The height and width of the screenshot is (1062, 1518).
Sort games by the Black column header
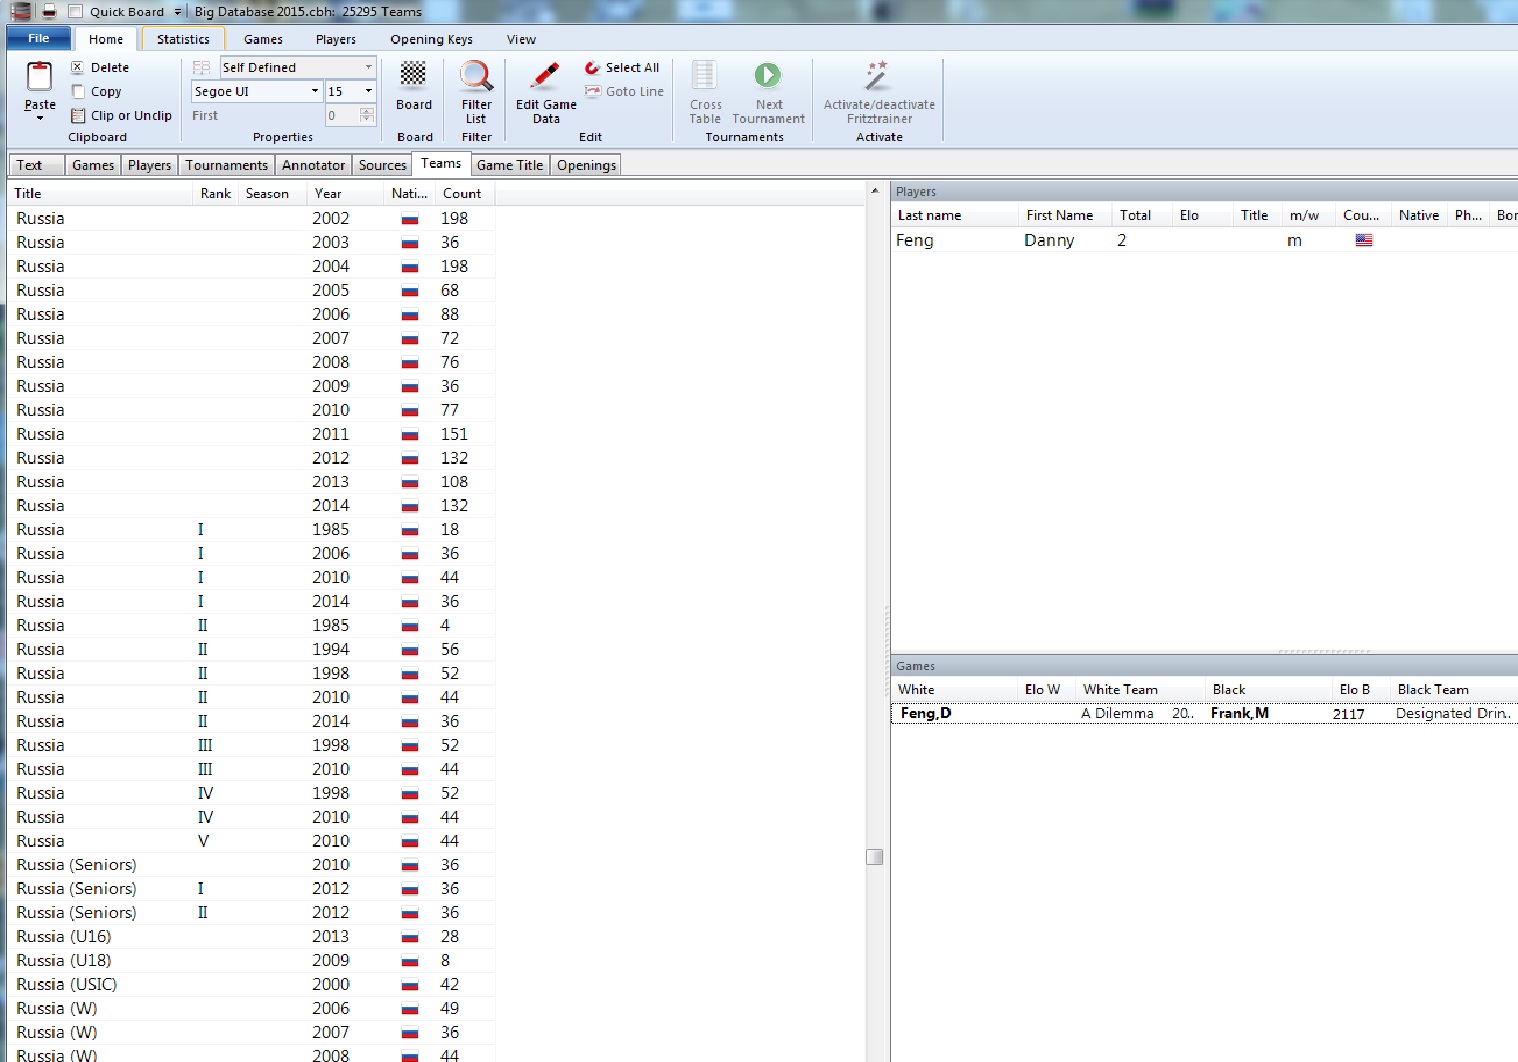1267,689
